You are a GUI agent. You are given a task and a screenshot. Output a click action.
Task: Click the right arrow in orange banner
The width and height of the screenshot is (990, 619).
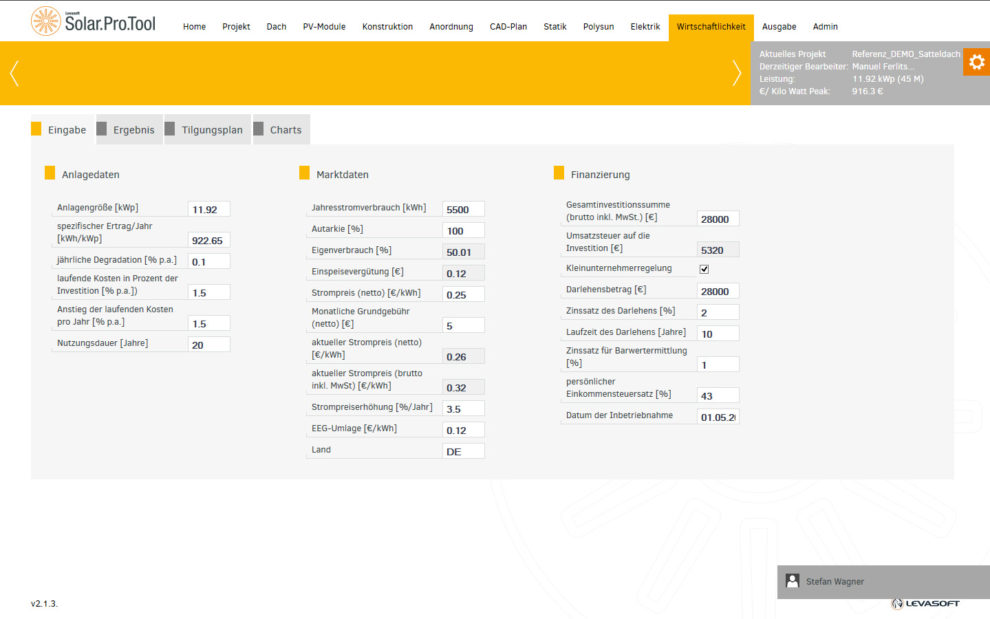click(x=737, y=73)
